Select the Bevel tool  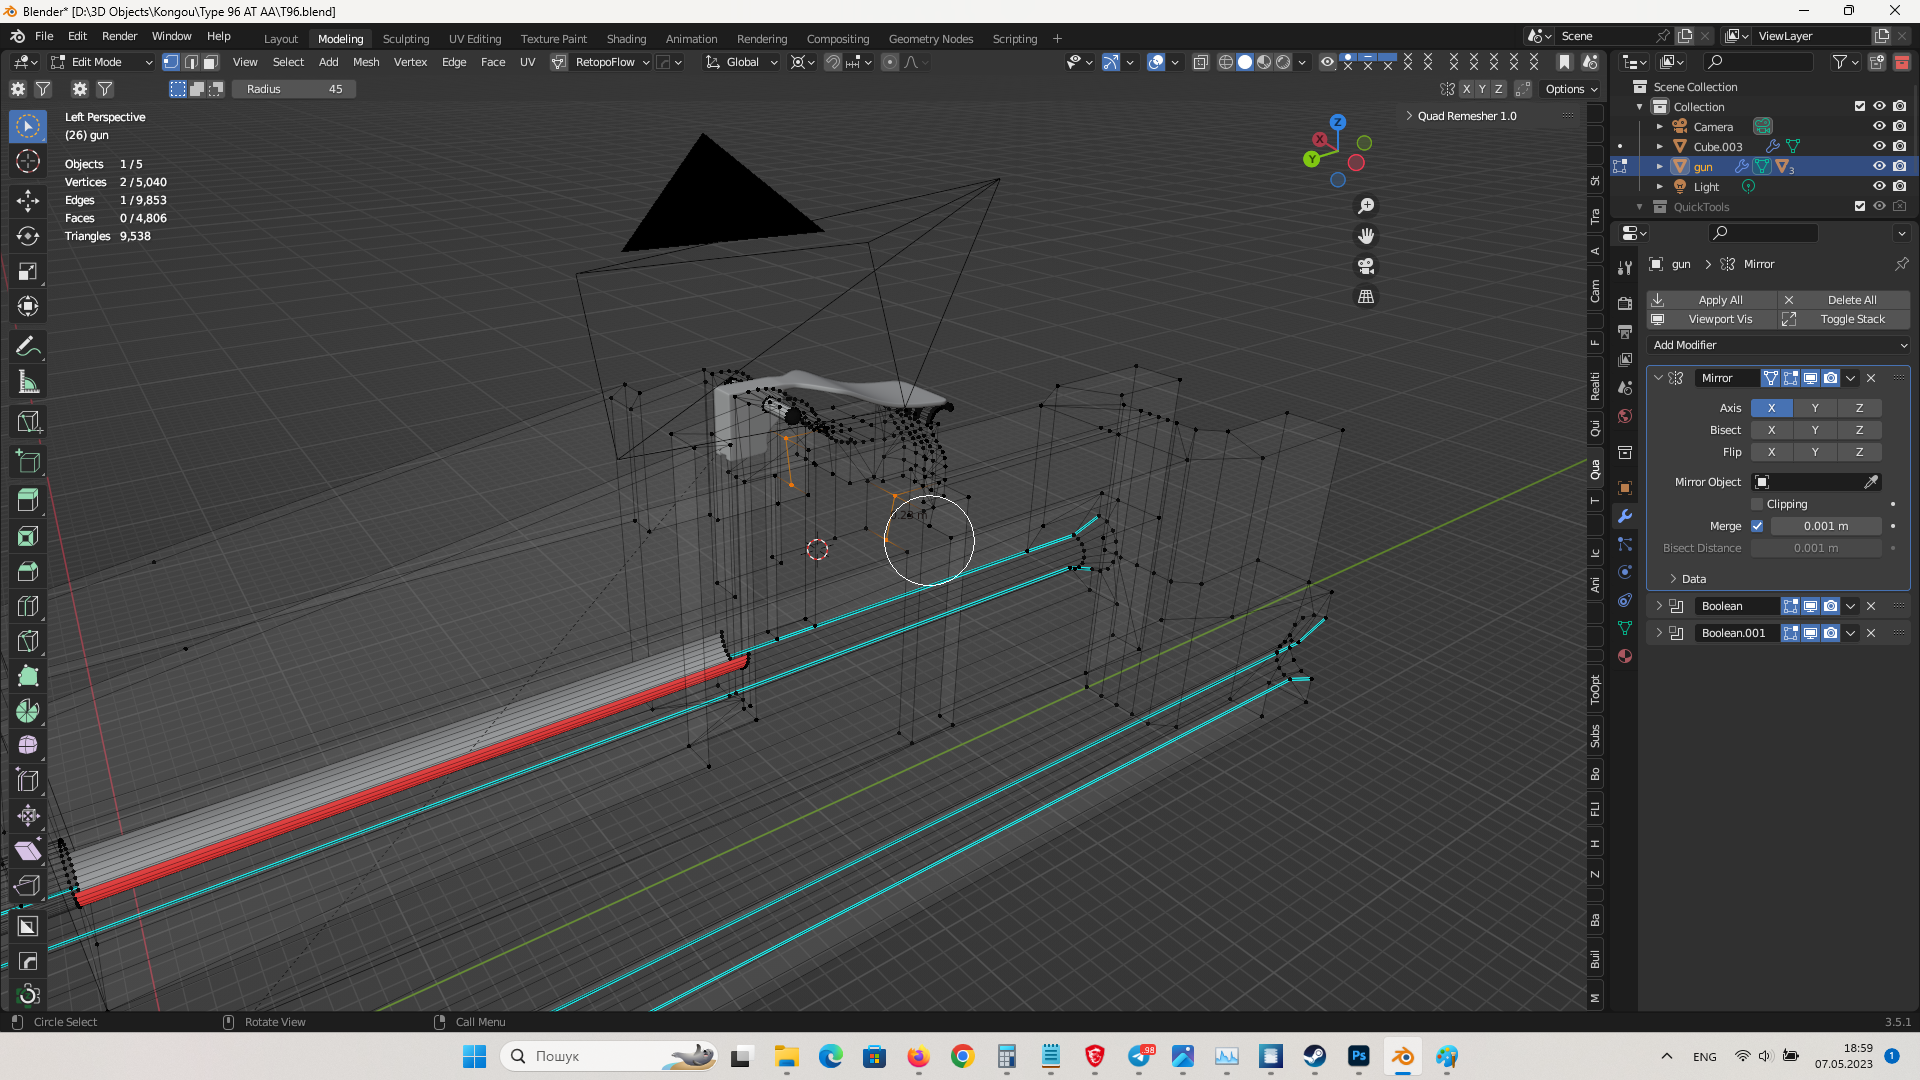point(28,571)
